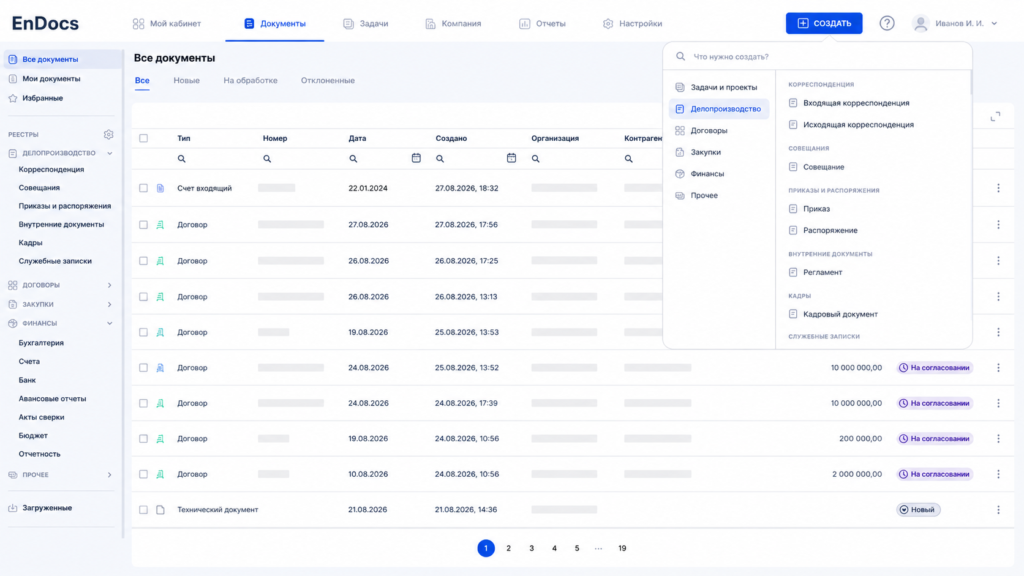Viewport: 1024px width, 576px height.
Task: Focus the Что нужно создать search field
Action: click(x=818, y=57)
